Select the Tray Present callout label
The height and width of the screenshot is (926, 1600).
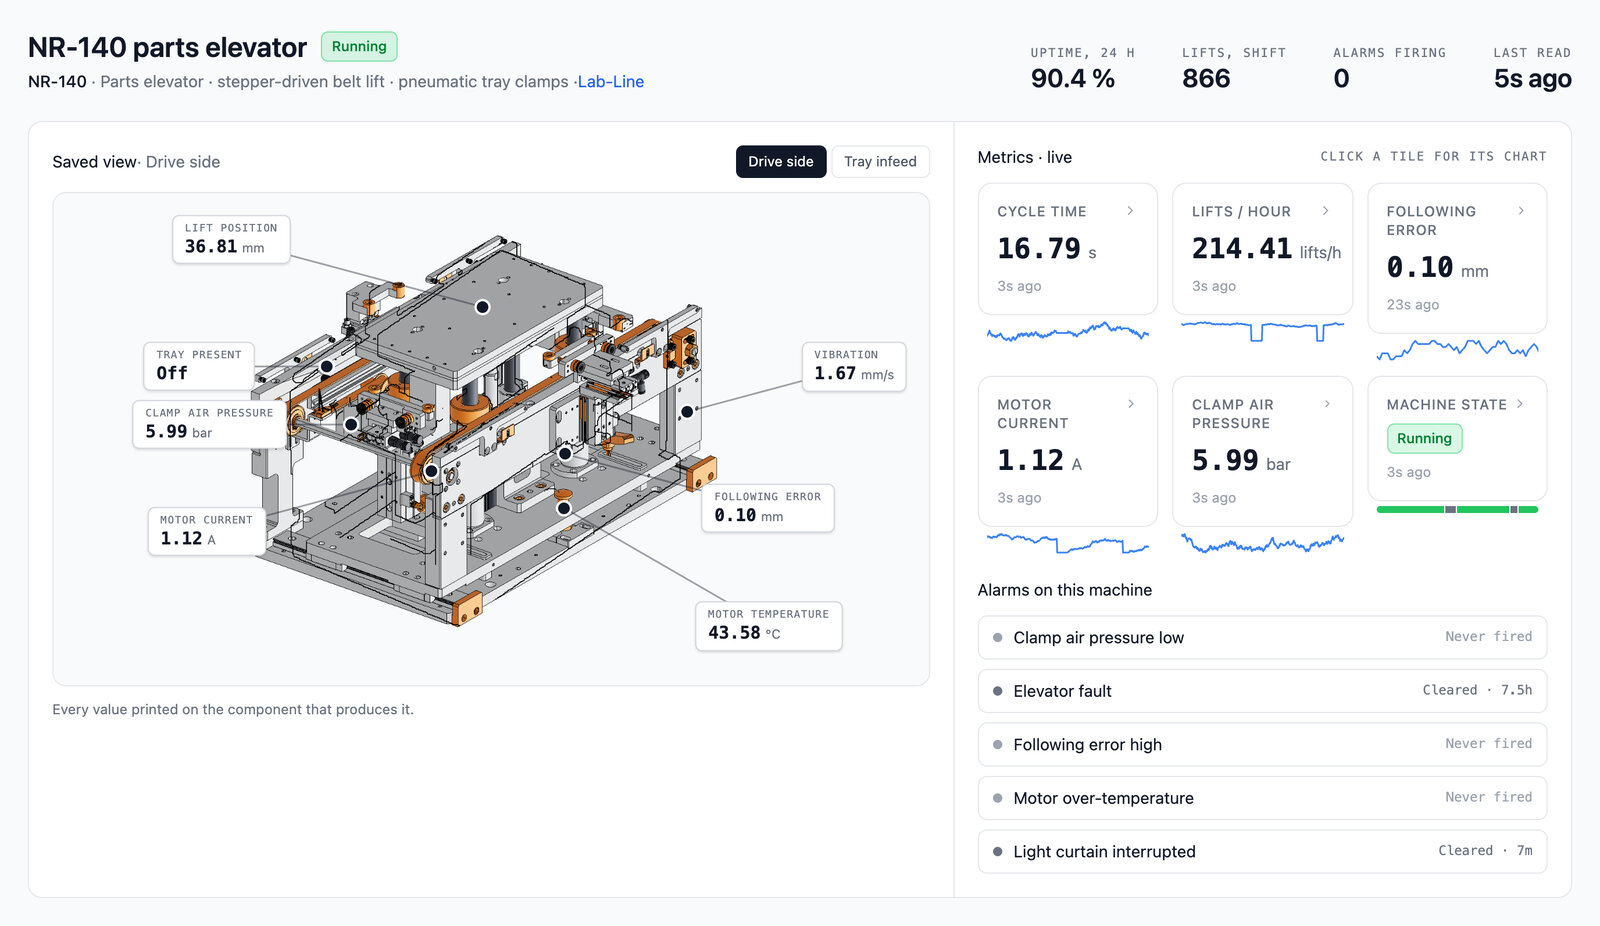(x=199, y=365)
